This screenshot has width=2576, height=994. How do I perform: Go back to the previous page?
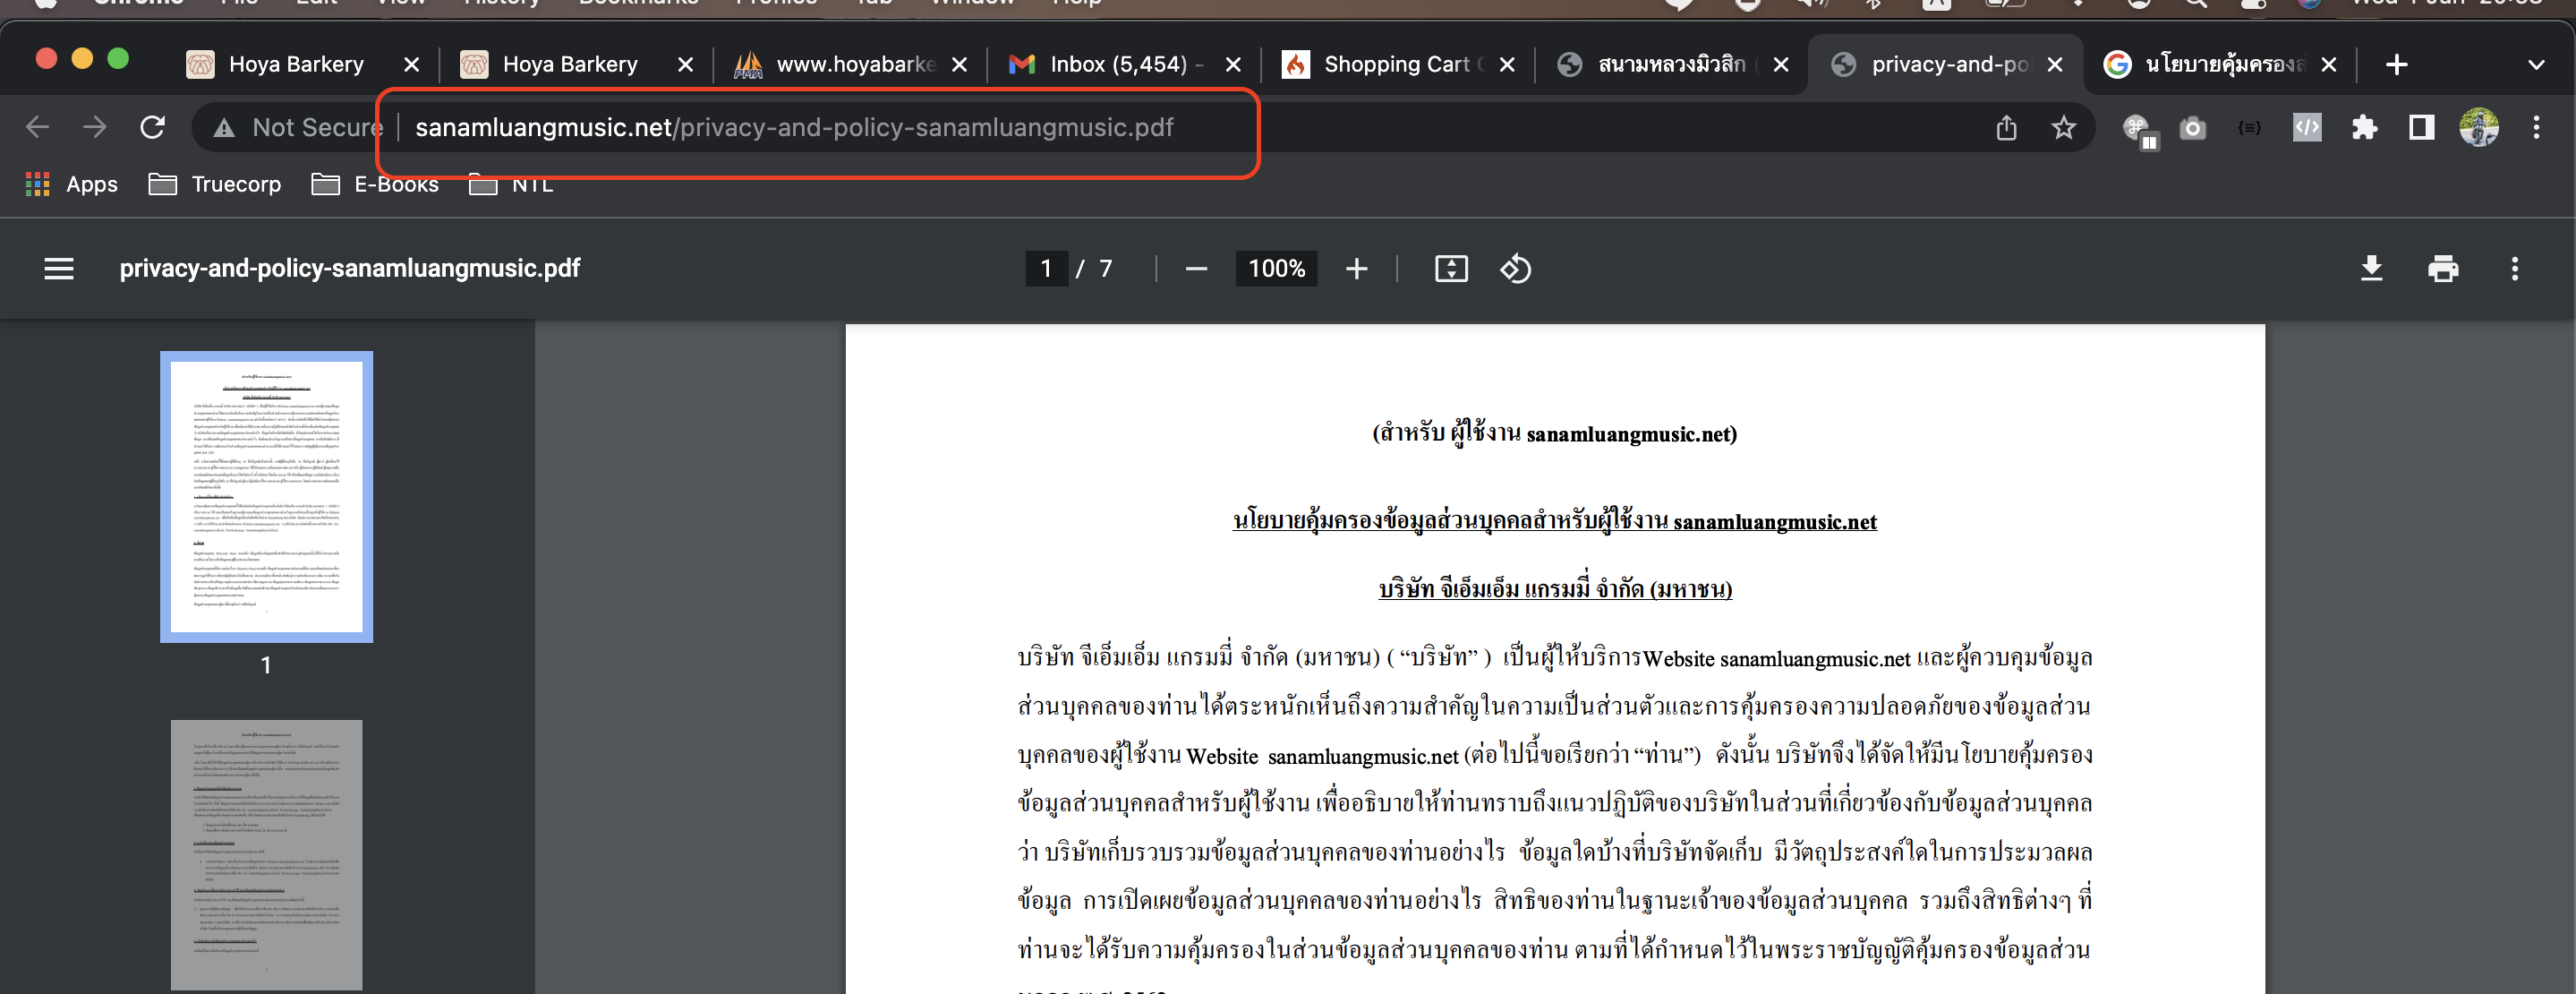tap(38, 127)
